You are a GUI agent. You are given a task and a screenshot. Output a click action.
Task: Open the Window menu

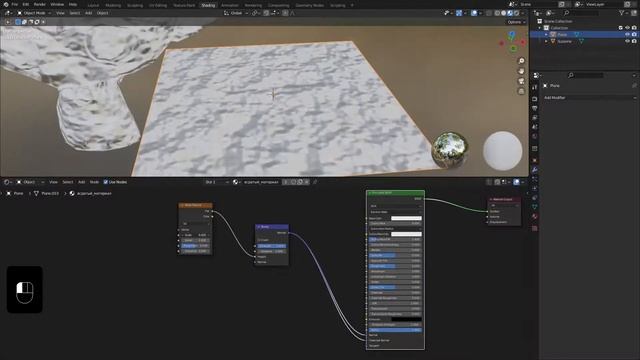coord(57,4)
